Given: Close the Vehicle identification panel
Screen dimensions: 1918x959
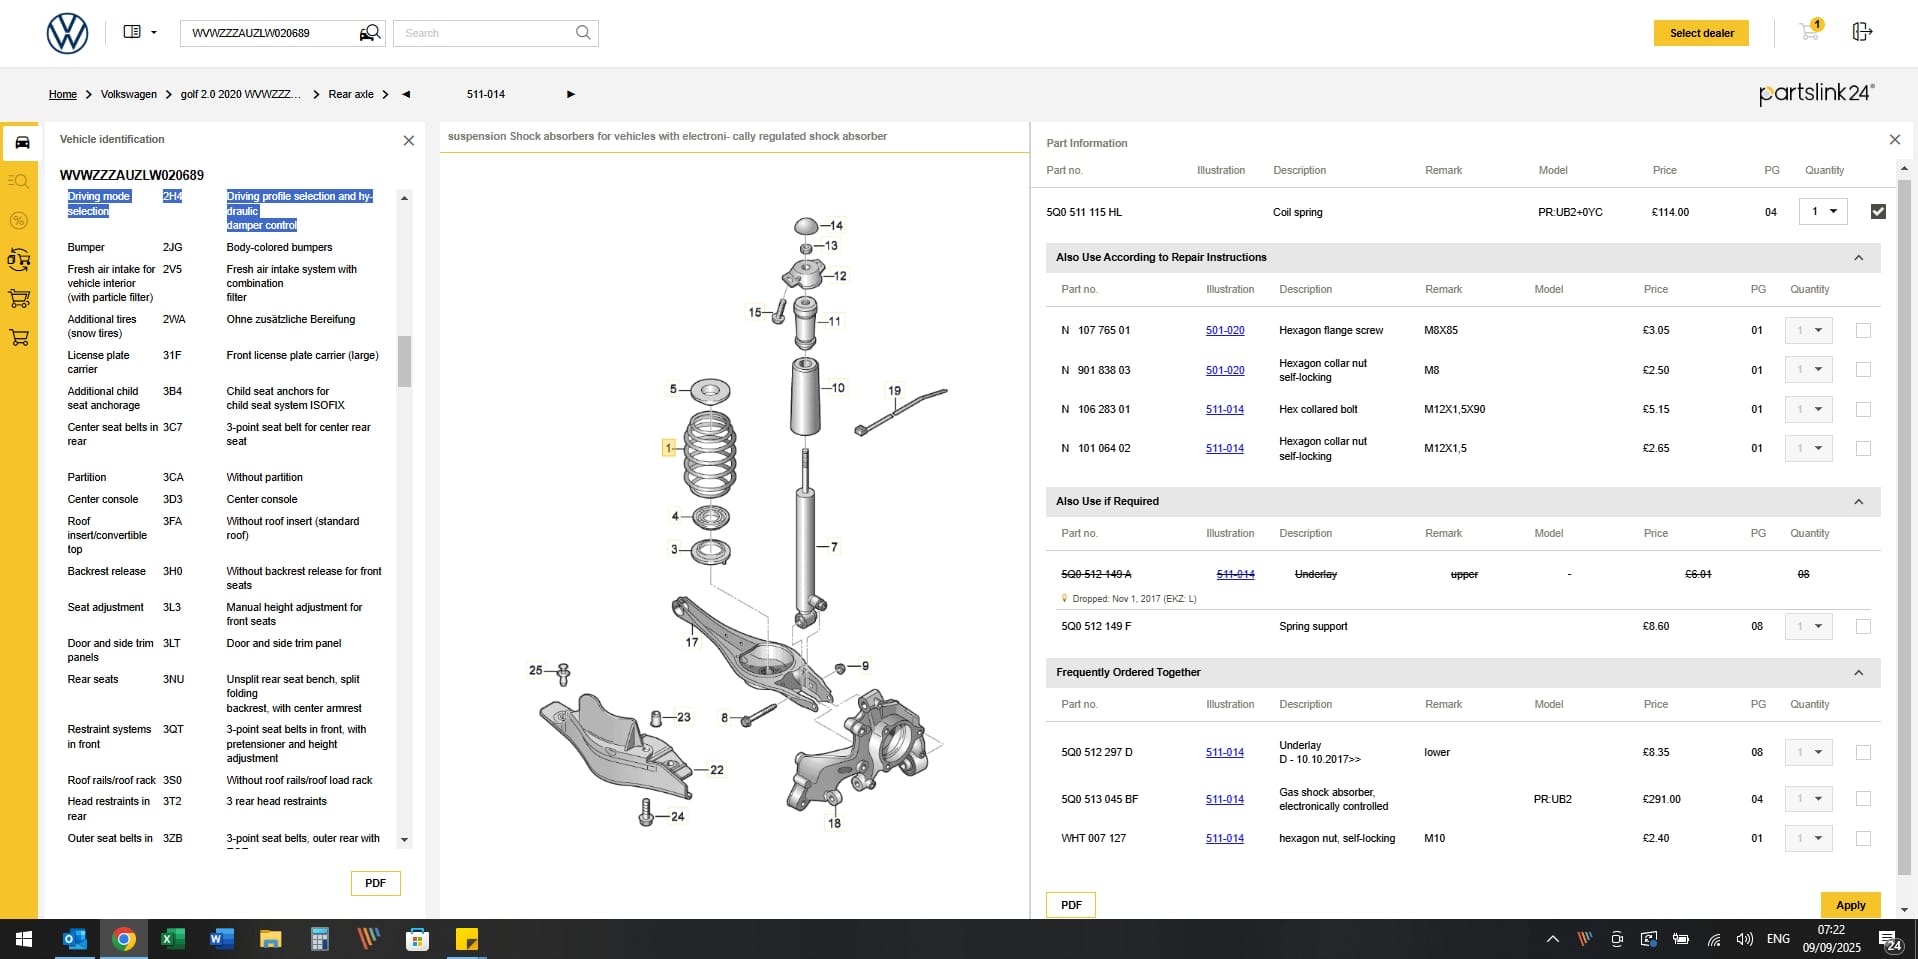Looking at the screenshot, I should [408, 141].
